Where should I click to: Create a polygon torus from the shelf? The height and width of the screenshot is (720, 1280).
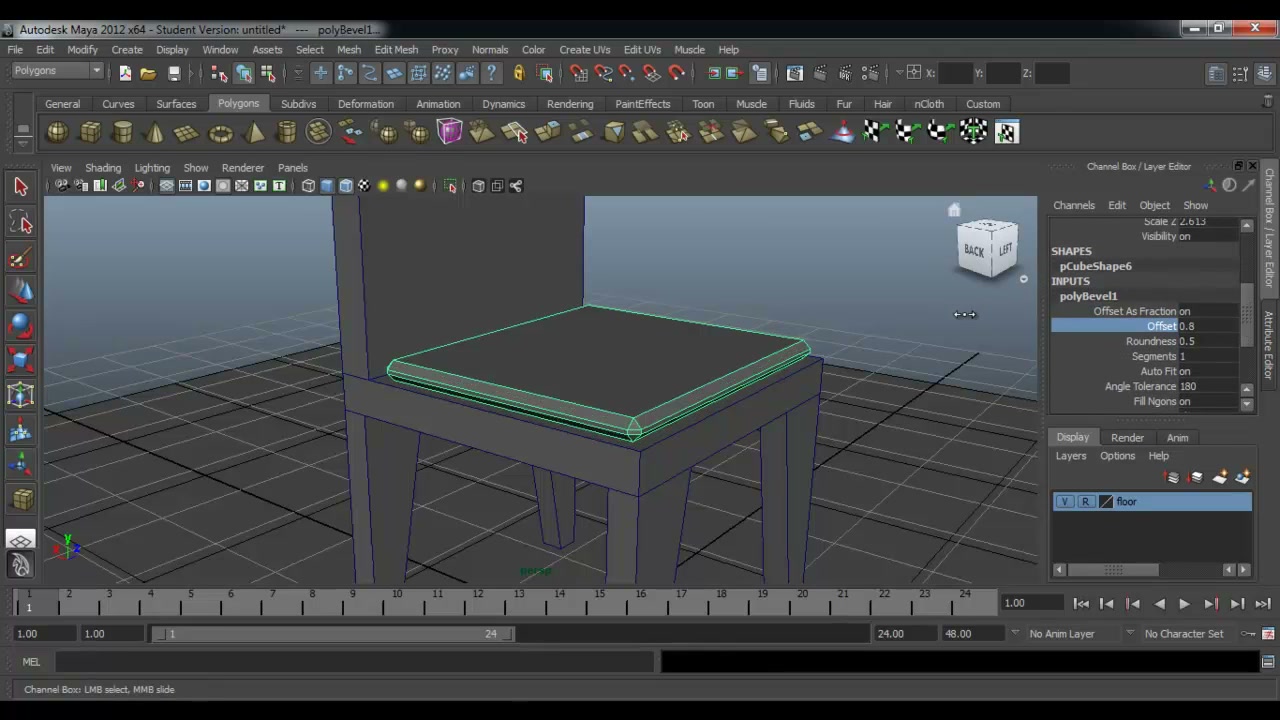pyautogui.click(x=220, y=132)
